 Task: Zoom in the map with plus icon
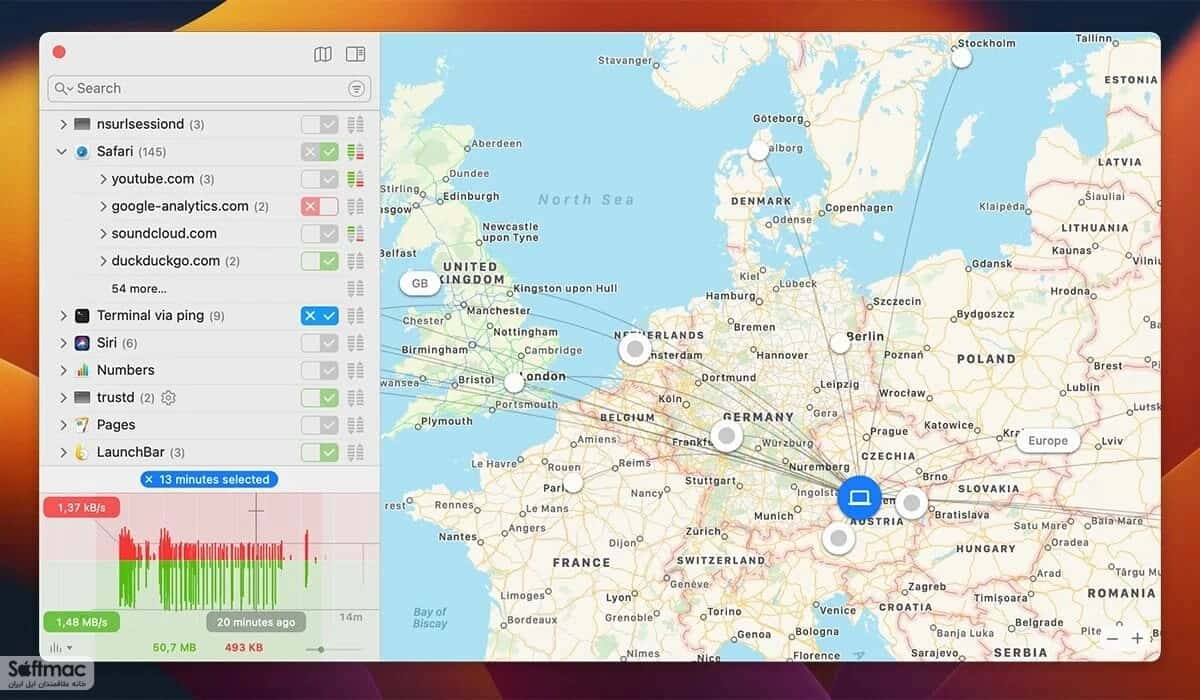pyautogui.click(x=1137, y=638)
